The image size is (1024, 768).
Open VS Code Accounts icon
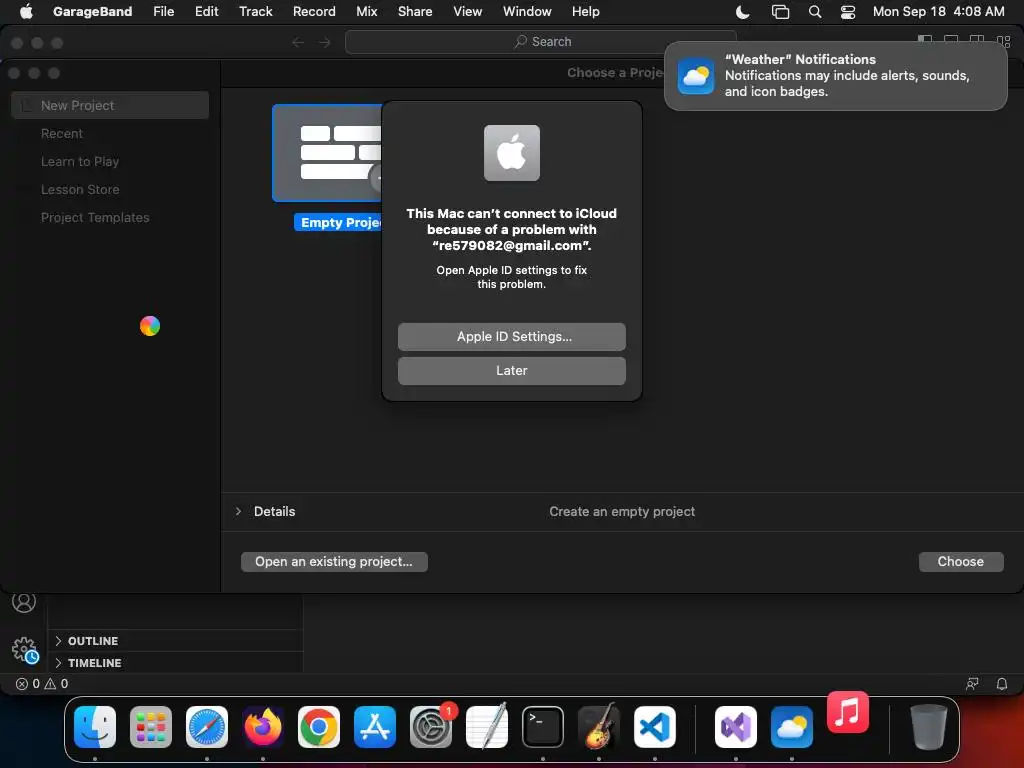tap(24, 602)
